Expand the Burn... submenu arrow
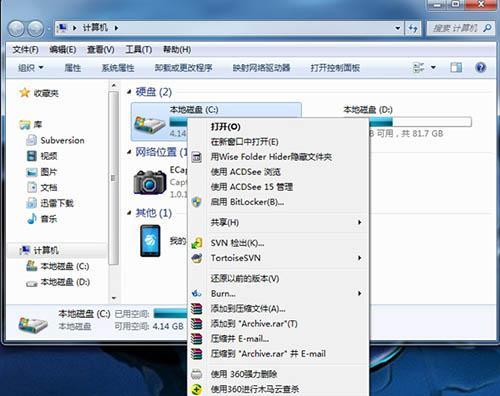This screenshot has height=396, width=500. (x=359, y=293)
